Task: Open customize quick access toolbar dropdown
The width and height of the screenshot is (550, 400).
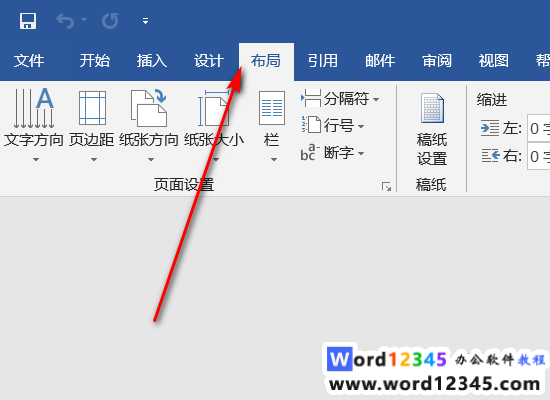Action: [146, 21]
